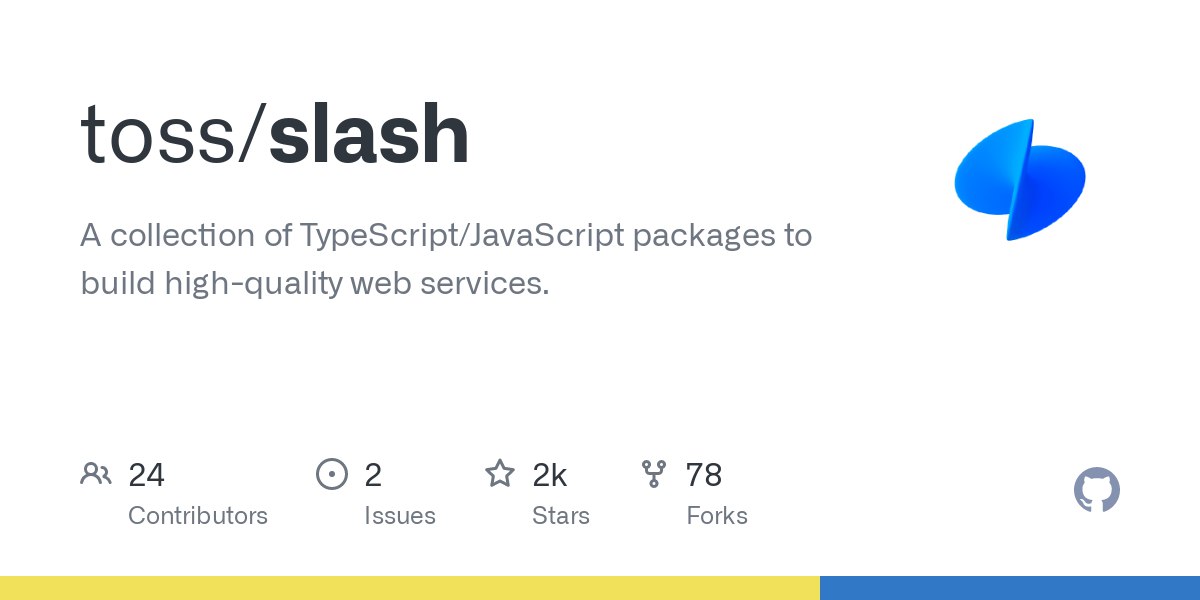Screen dimensions: 1200x600
Task: Open the "Forks" label
Action: coord(717,516)
